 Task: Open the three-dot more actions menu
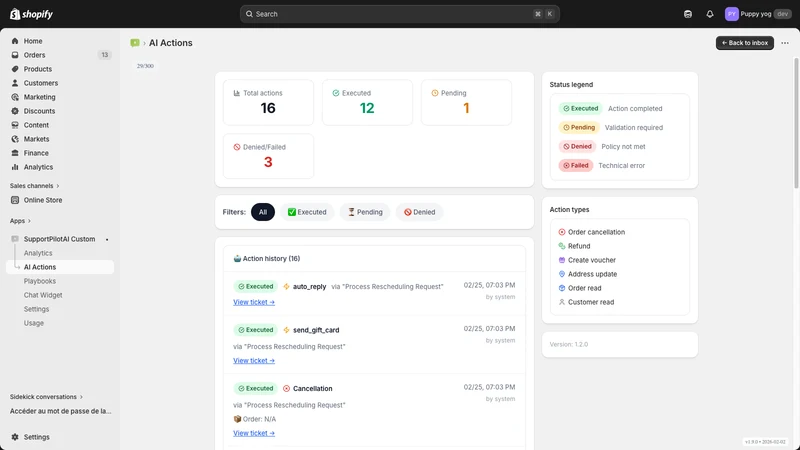tap(785, 43)
